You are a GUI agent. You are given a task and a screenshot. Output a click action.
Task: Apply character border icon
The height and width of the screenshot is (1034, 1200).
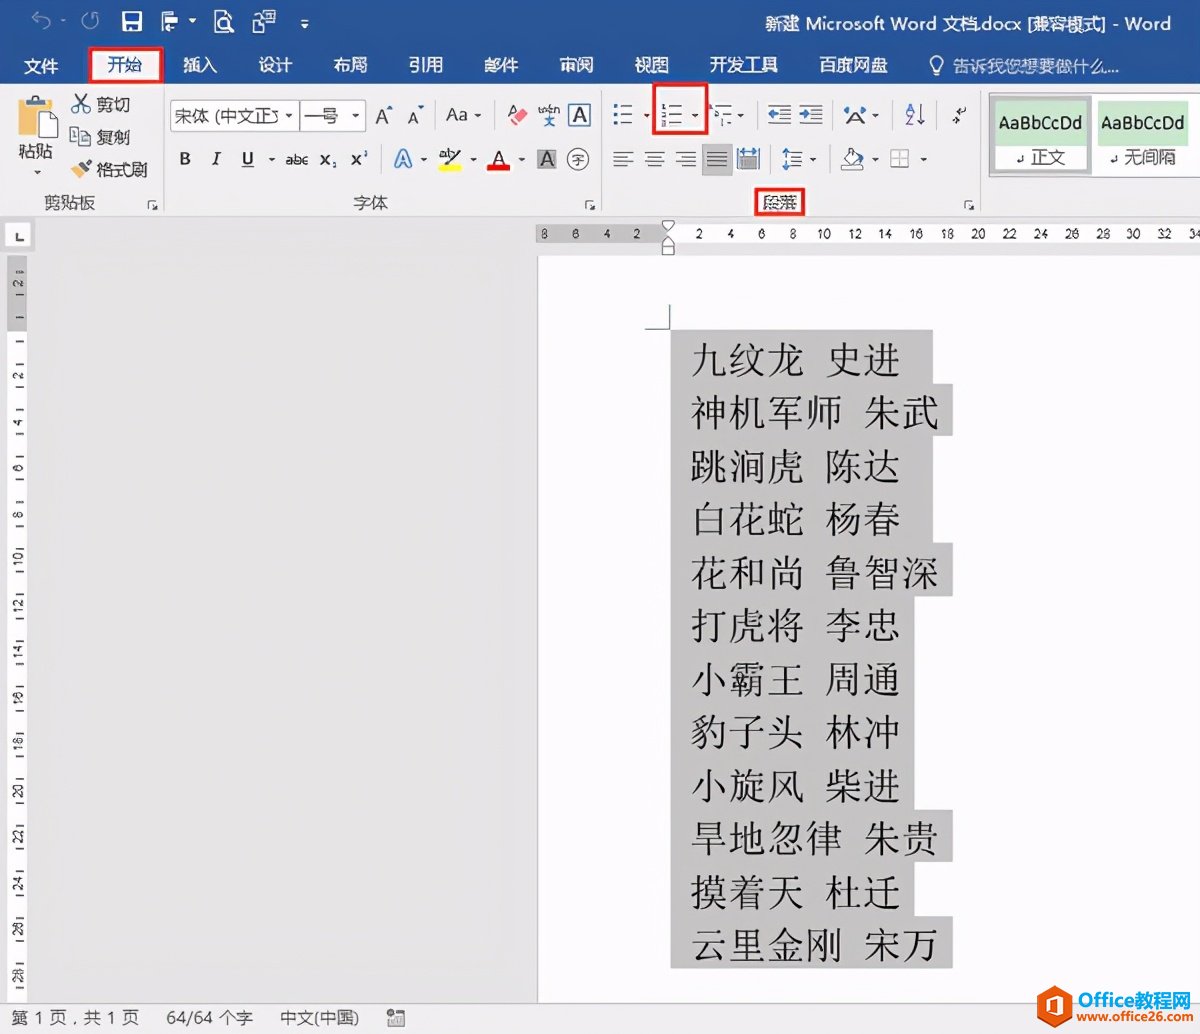pyautogui.click(x=579, y=116)
